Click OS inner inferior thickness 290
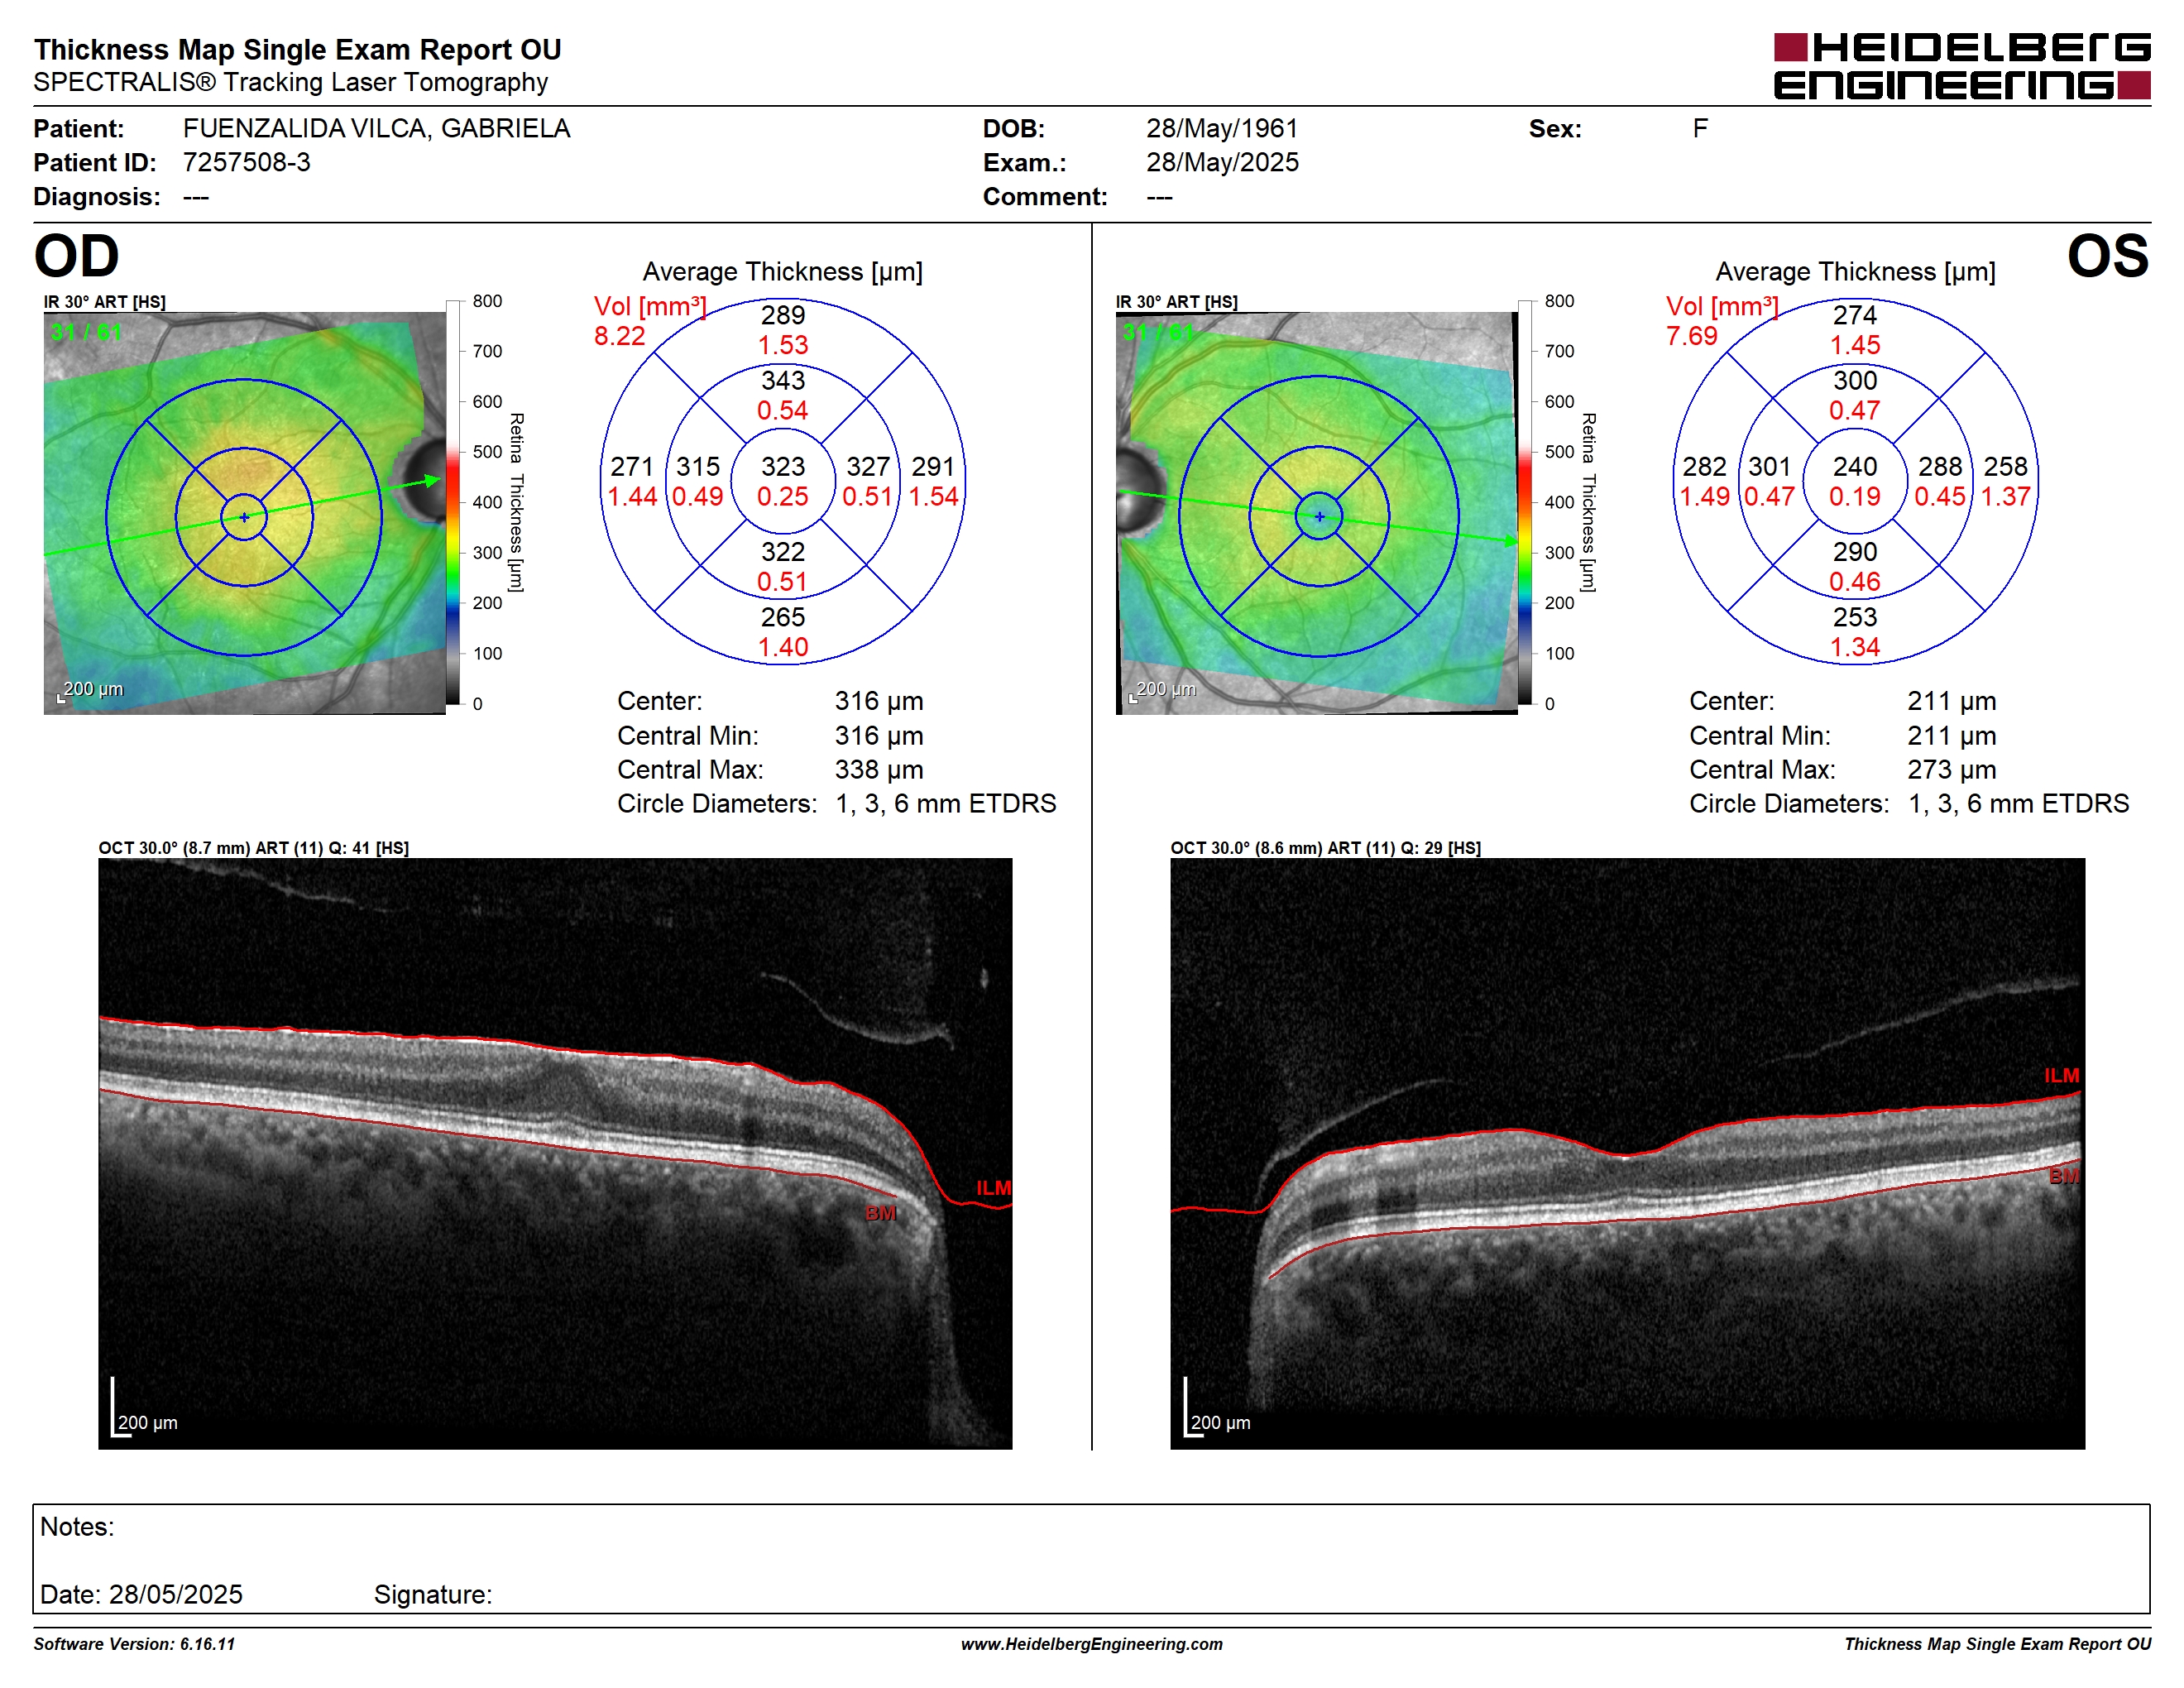The width and height of the screenshot is (2184, 1688). coord(1855,551)
